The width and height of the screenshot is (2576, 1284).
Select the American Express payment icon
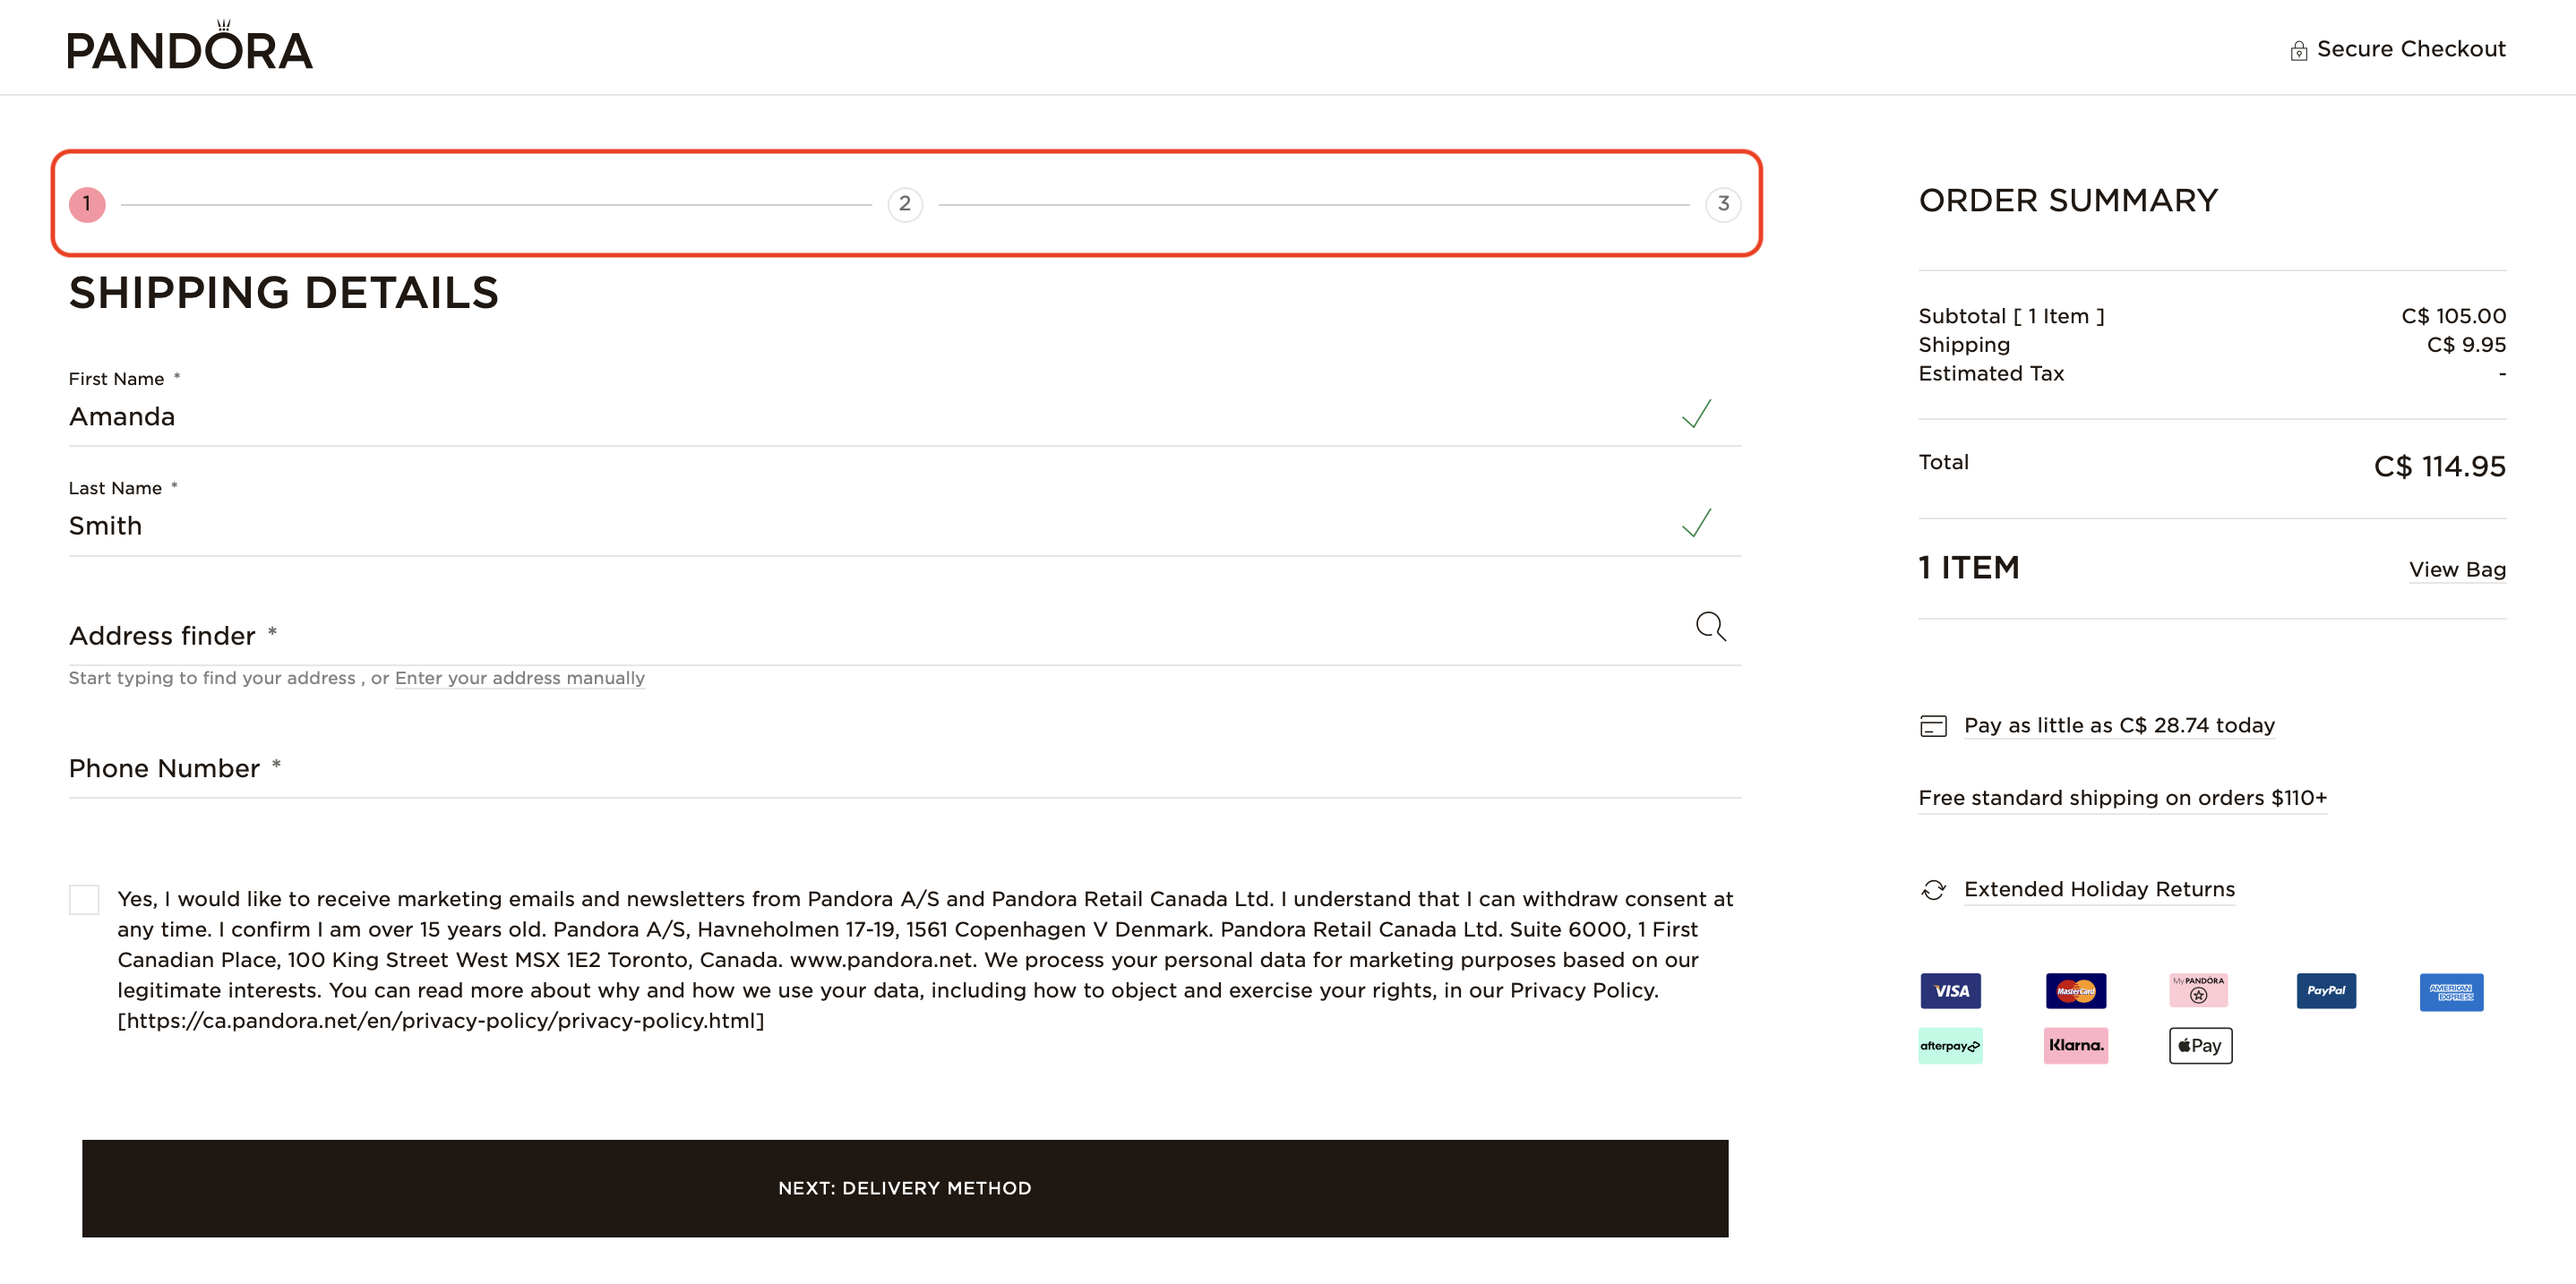tap(2452, 992)
